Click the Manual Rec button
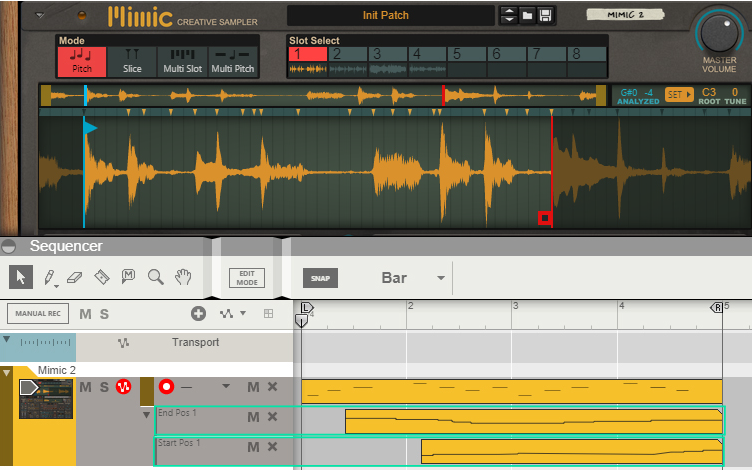 (x=38, y=314)
